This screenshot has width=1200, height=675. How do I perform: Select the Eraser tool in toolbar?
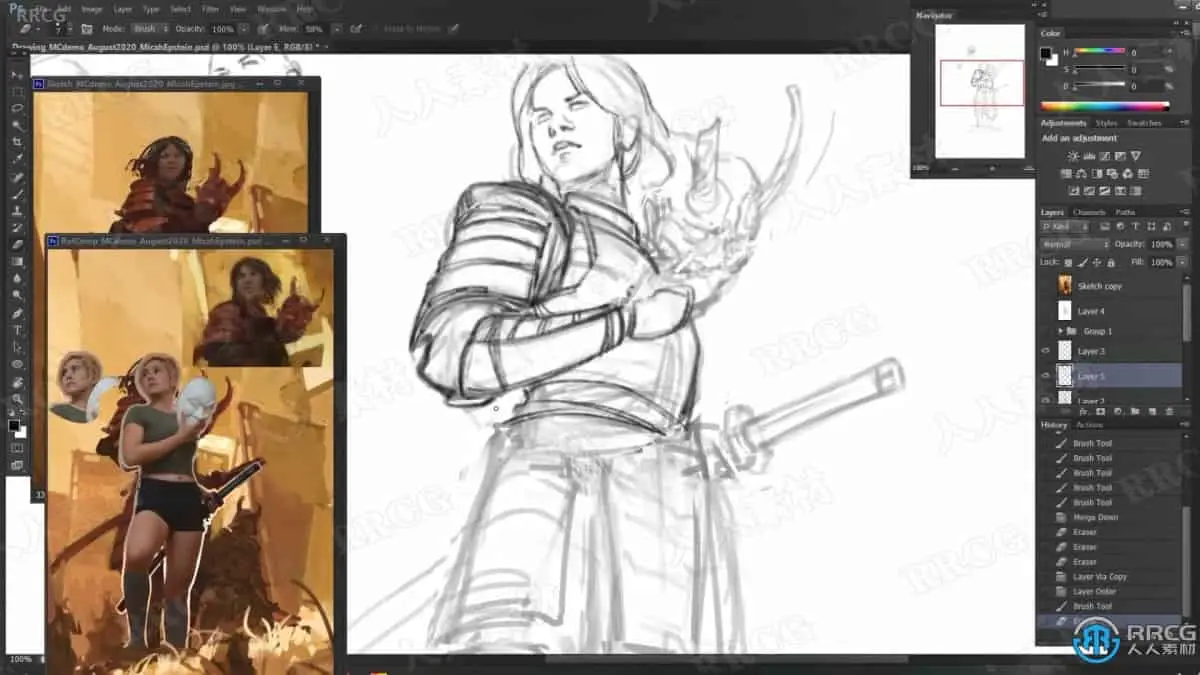(18, 245)
